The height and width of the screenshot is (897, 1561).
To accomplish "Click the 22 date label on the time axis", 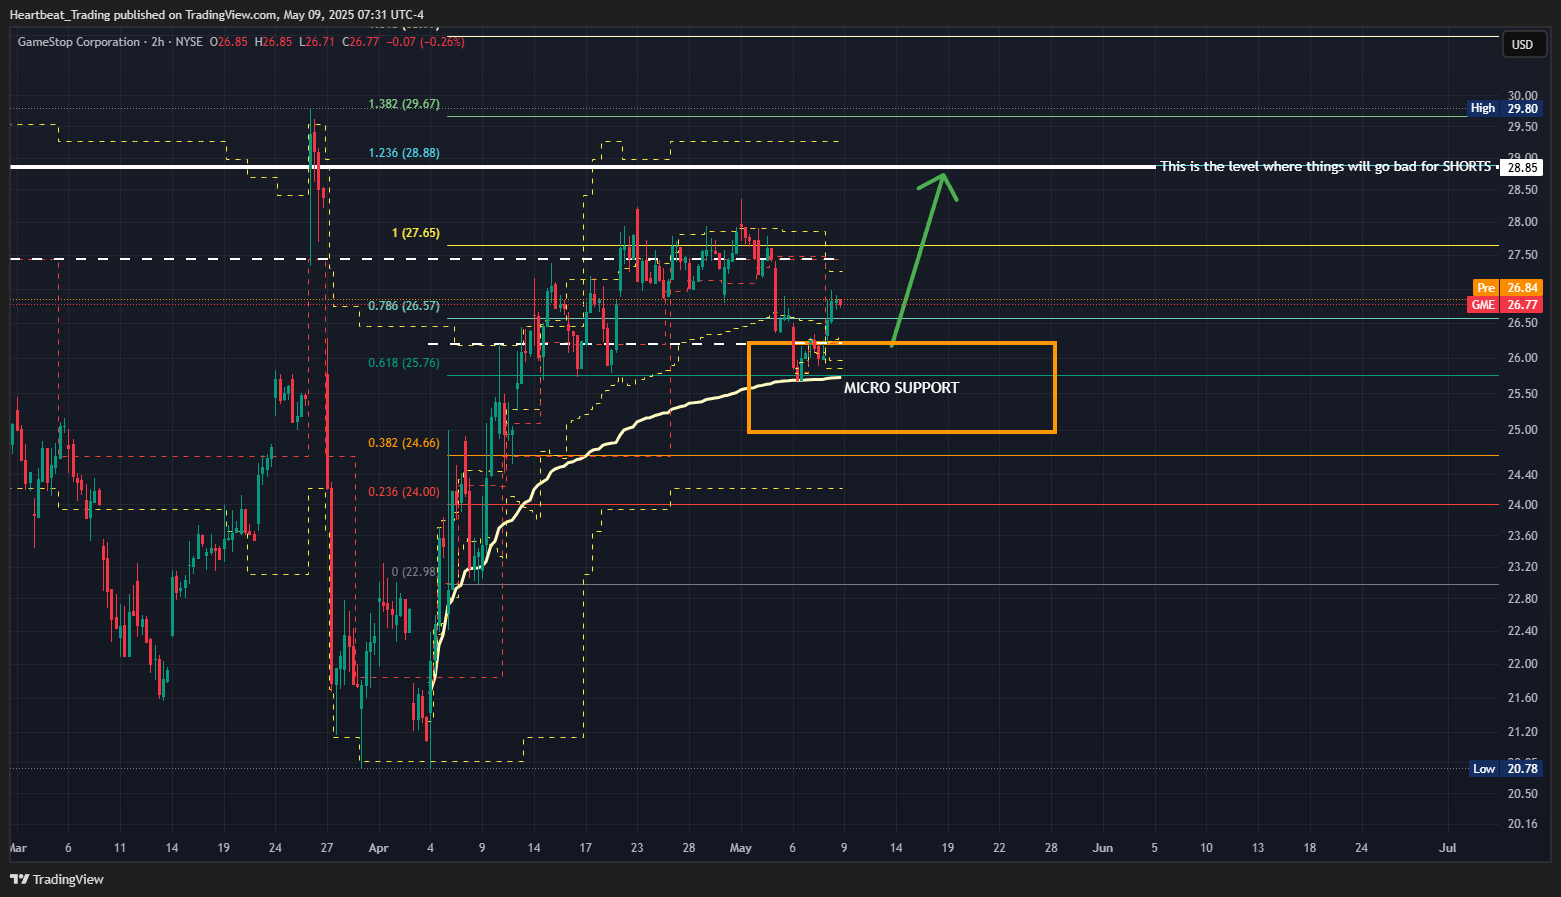I will (x=999, y=848).
